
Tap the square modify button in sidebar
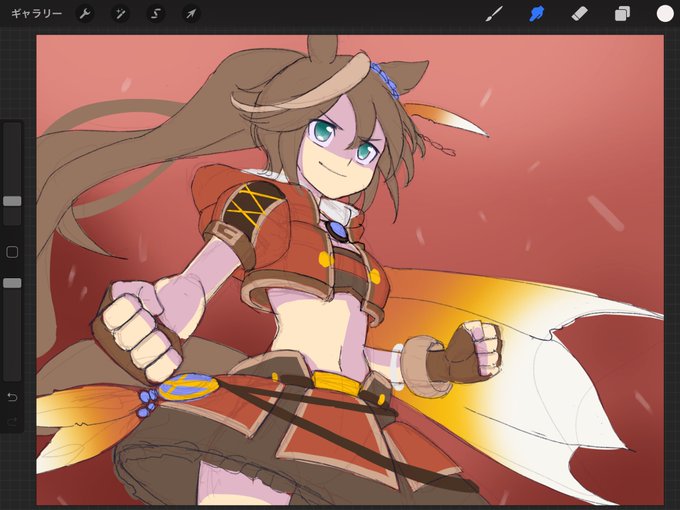click(12, 252)
